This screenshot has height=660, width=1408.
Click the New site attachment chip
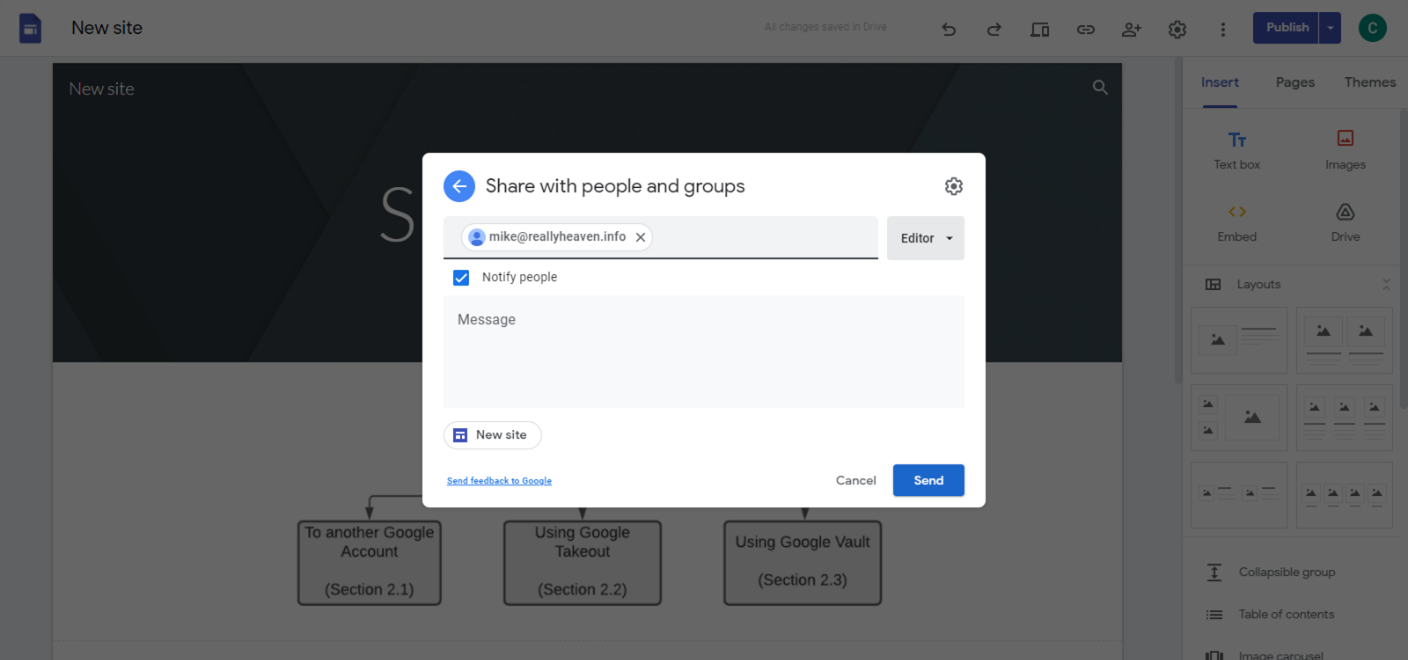[492, 435]
